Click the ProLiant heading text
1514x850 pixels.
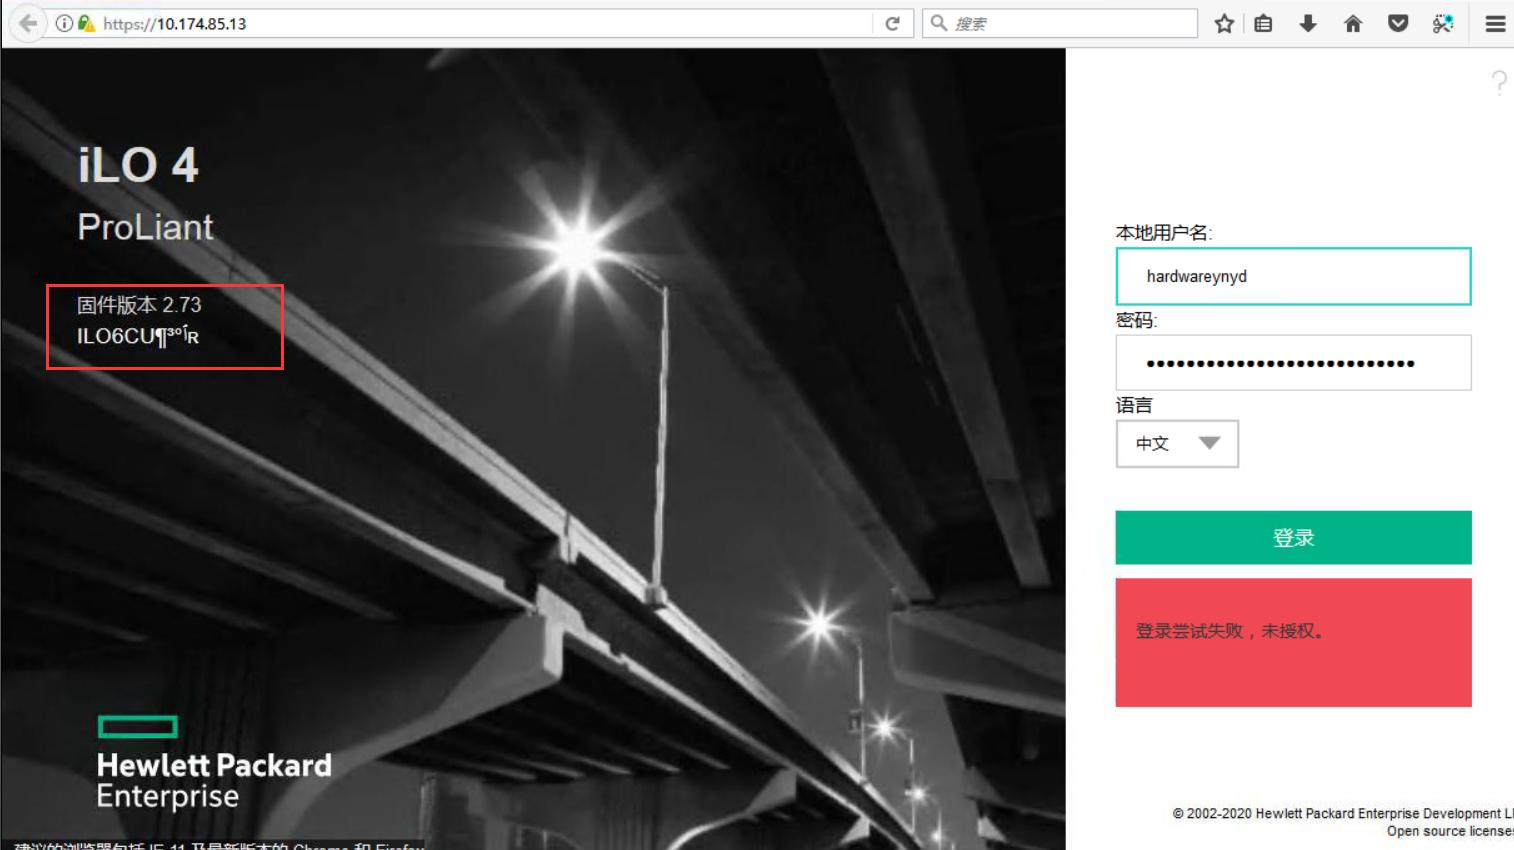click(x=145, y=227)
